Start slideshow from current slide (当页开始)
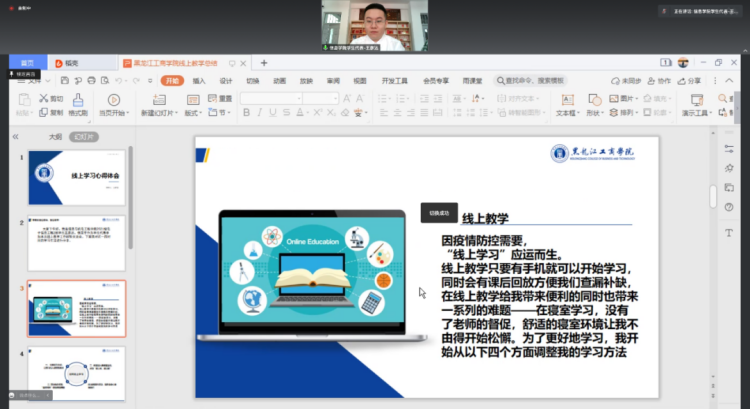Viewport: 750px width, 409px height. [x=113, y=106]
